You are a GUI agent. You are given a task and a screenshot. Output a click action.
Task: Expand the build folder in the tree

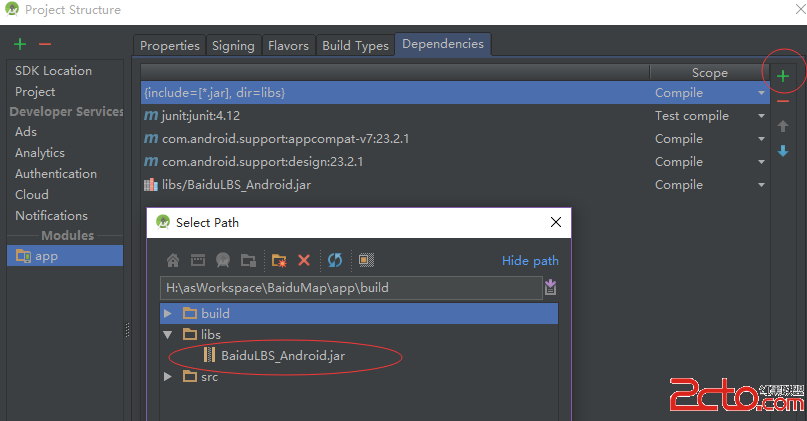(x=168, y=313)
